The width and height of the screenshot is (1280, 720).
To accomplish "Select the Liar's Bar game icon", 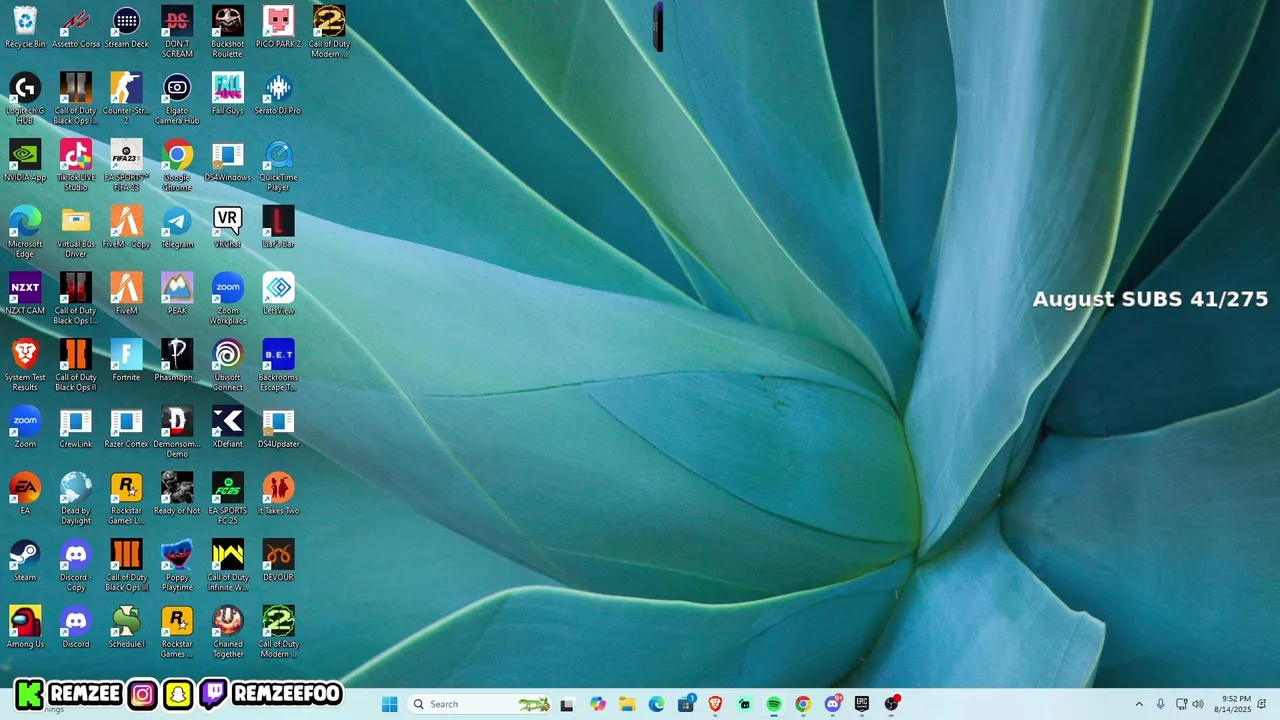I will 278,228.
